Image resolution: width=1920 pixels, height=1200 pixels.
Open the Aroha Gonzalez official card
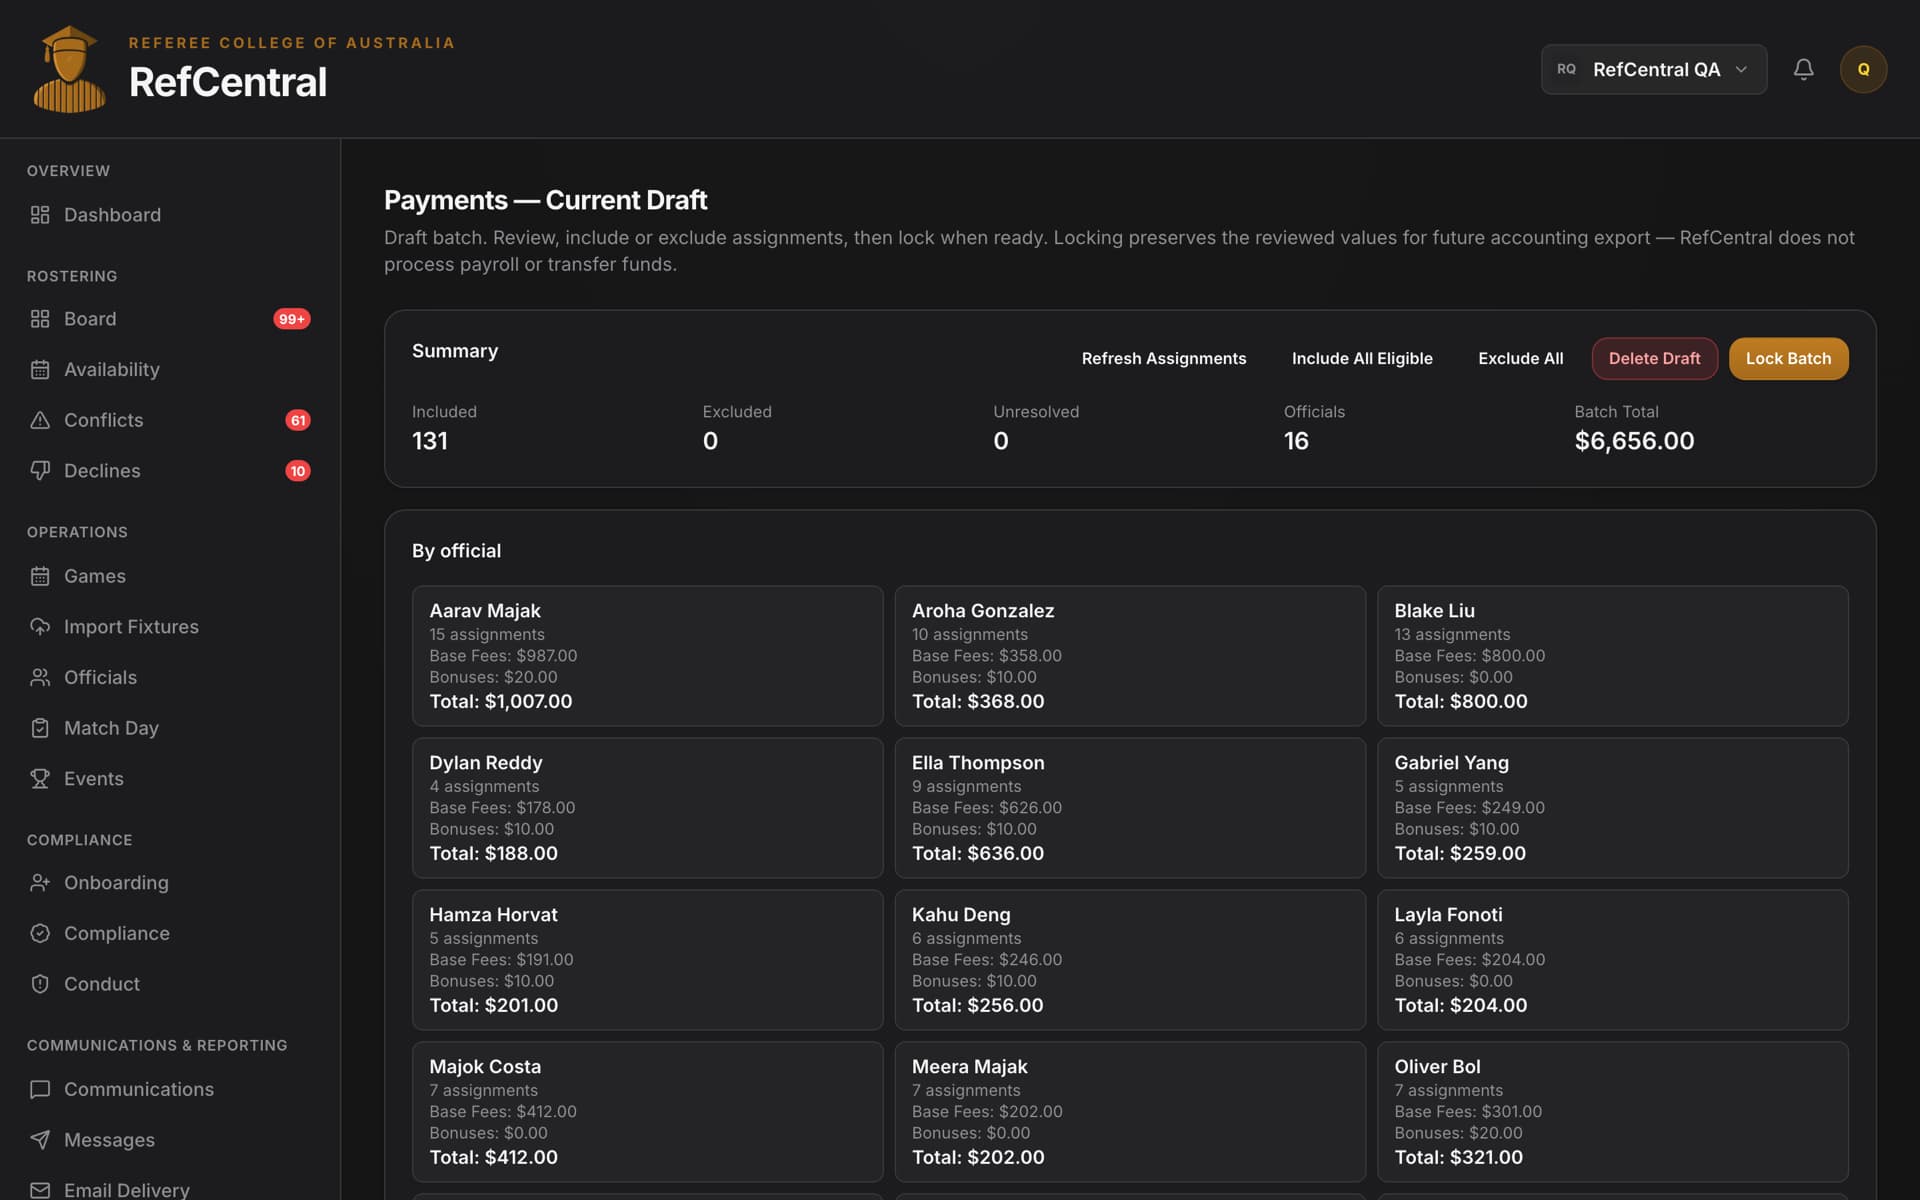pyautogui.click(x=1130, y=656)
